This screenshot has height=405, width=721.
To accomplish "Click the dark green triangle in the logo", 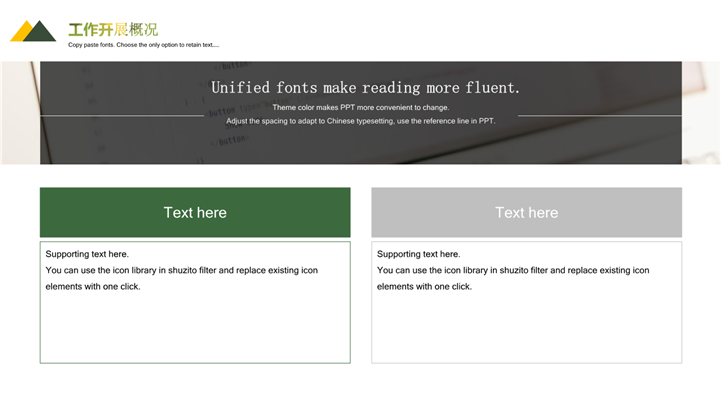I will 40,33.
